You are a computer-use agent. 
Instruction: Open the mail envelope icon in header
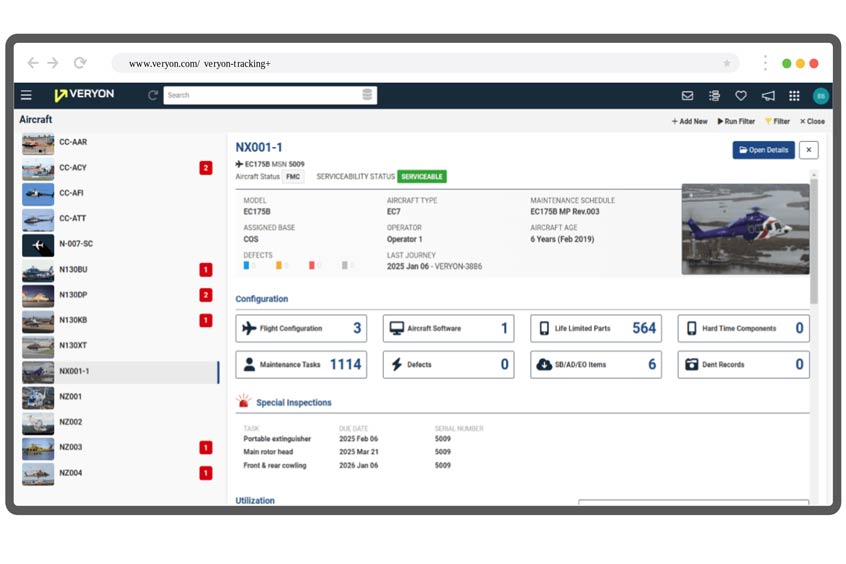click(687, 96)
